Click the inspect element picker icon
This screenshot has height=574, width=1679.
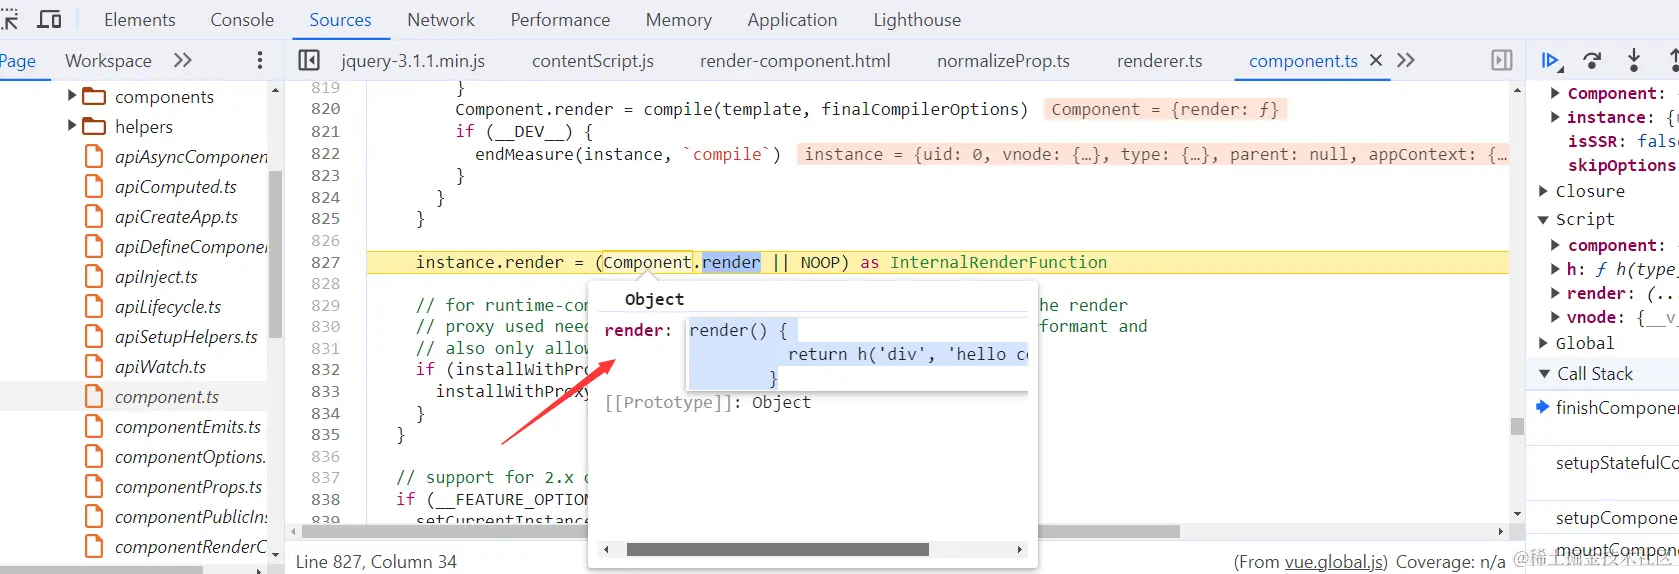[9, 19]
